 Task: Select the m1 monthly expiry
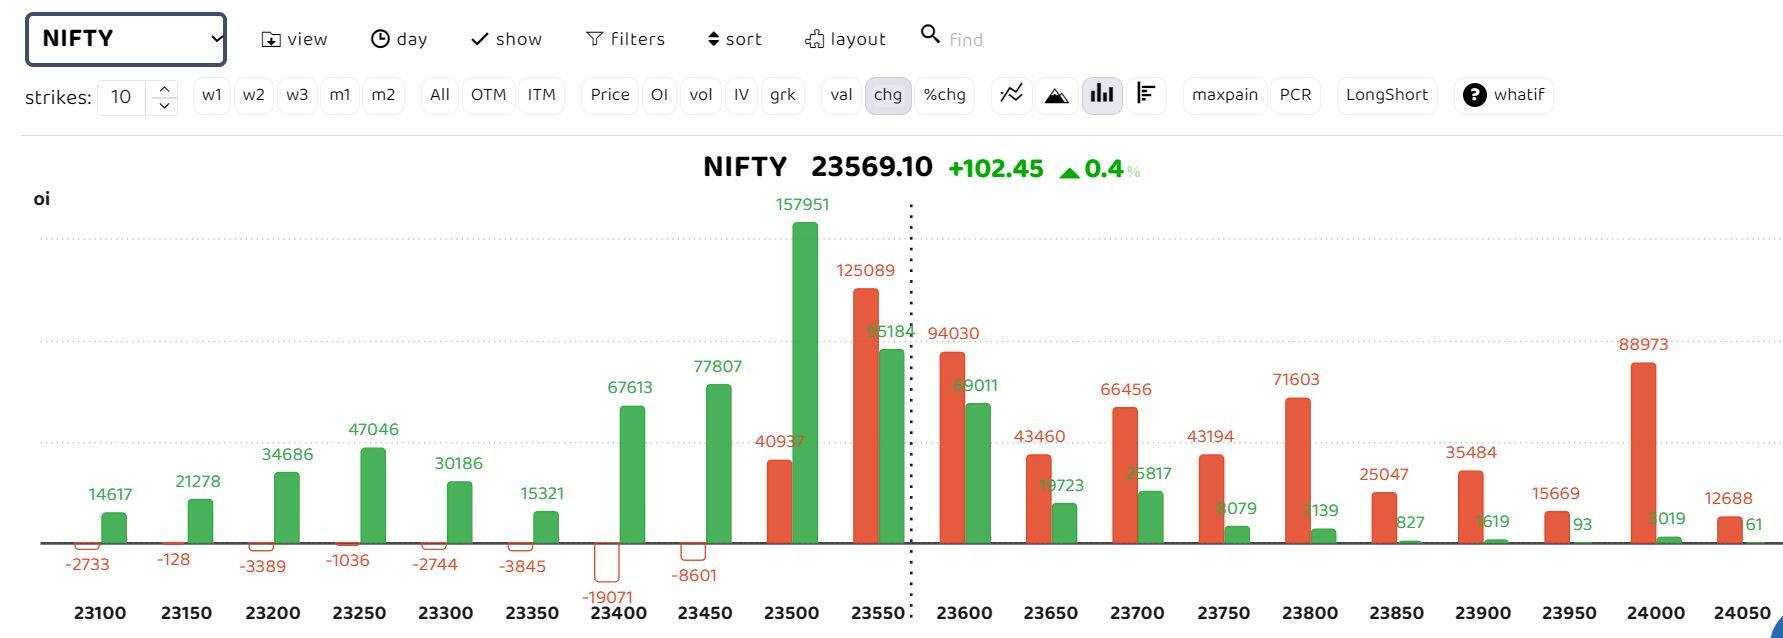click(x=340, y=95)
